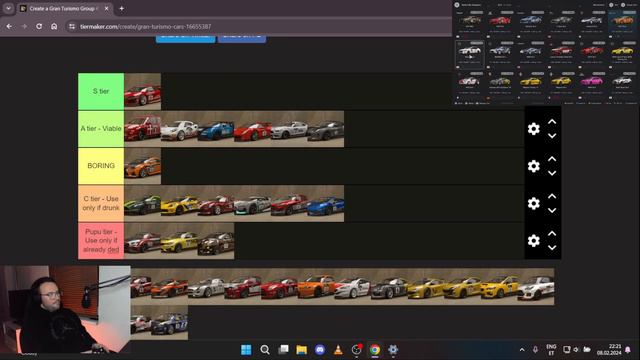Viewport: 640px width, 360px height.
Task: Select the blue car in A tier row
Action: tap(216, 129)
